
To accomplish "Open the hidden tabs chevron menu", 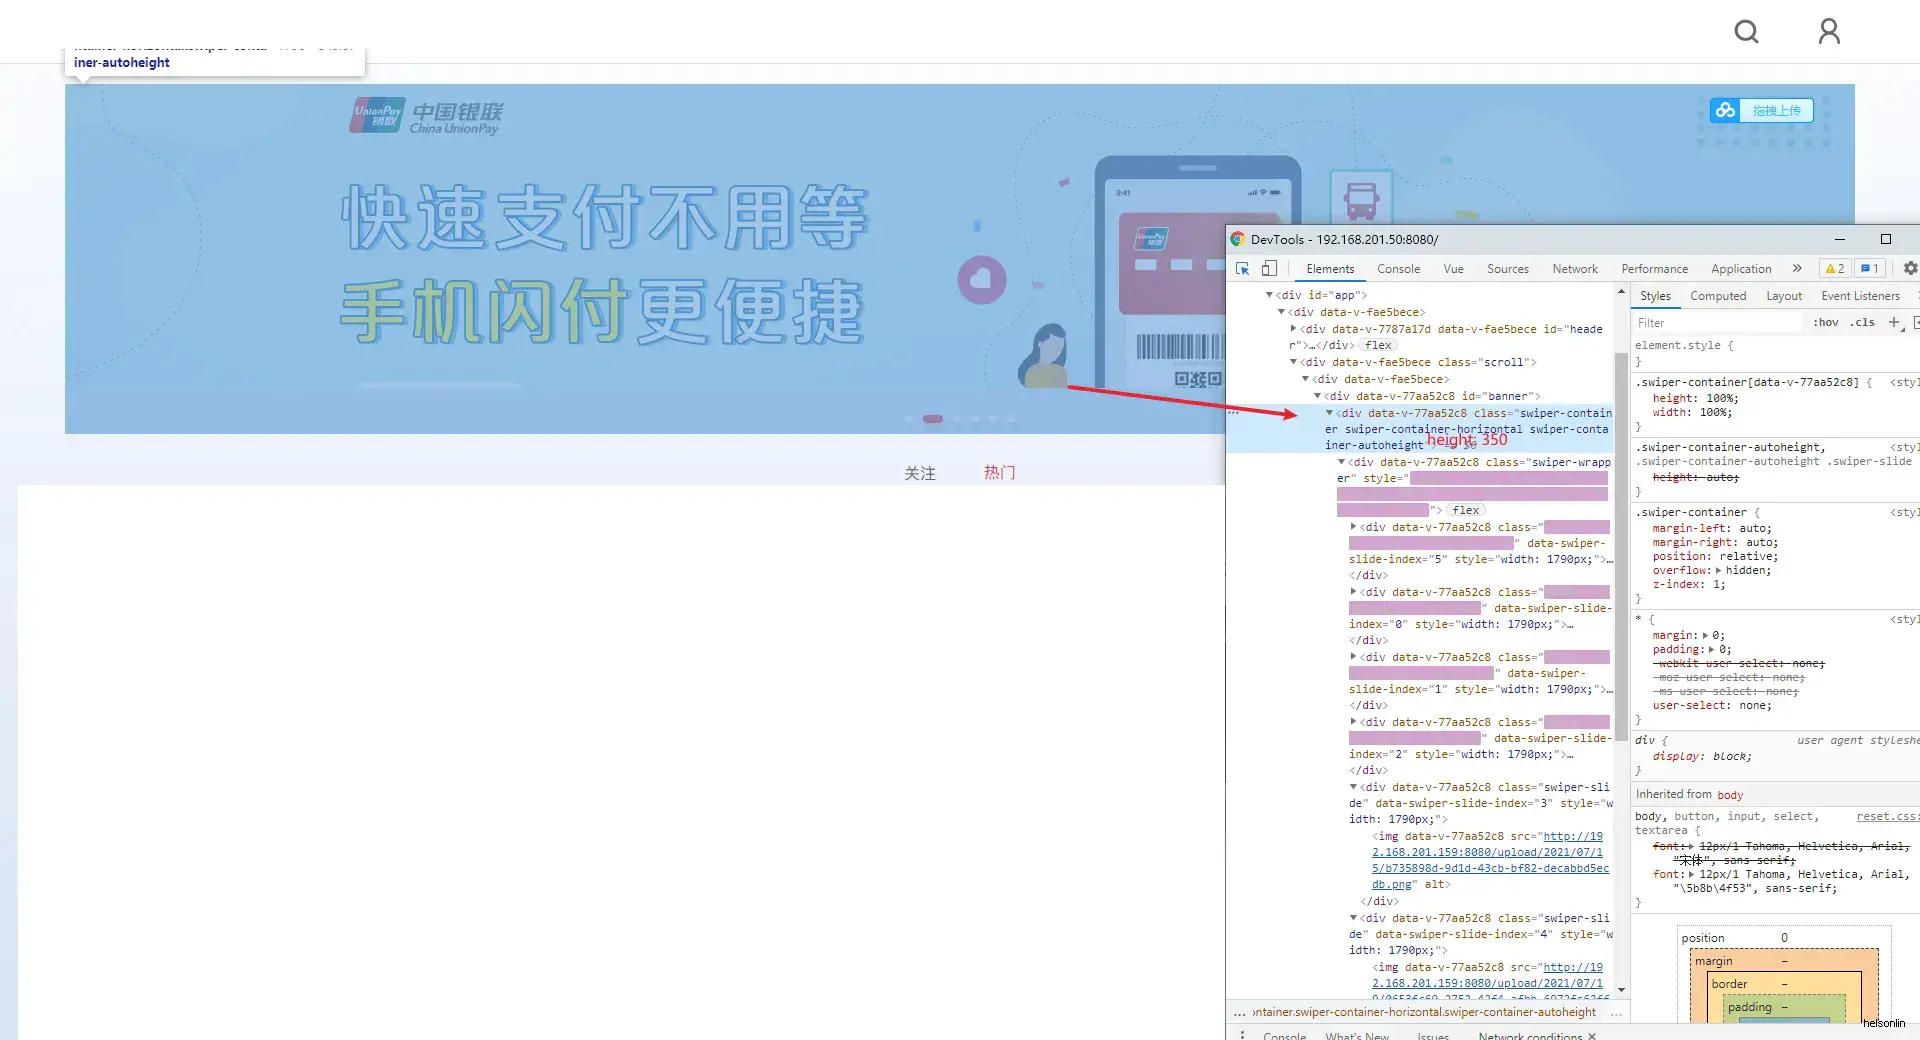I will tap(1798, 268).
